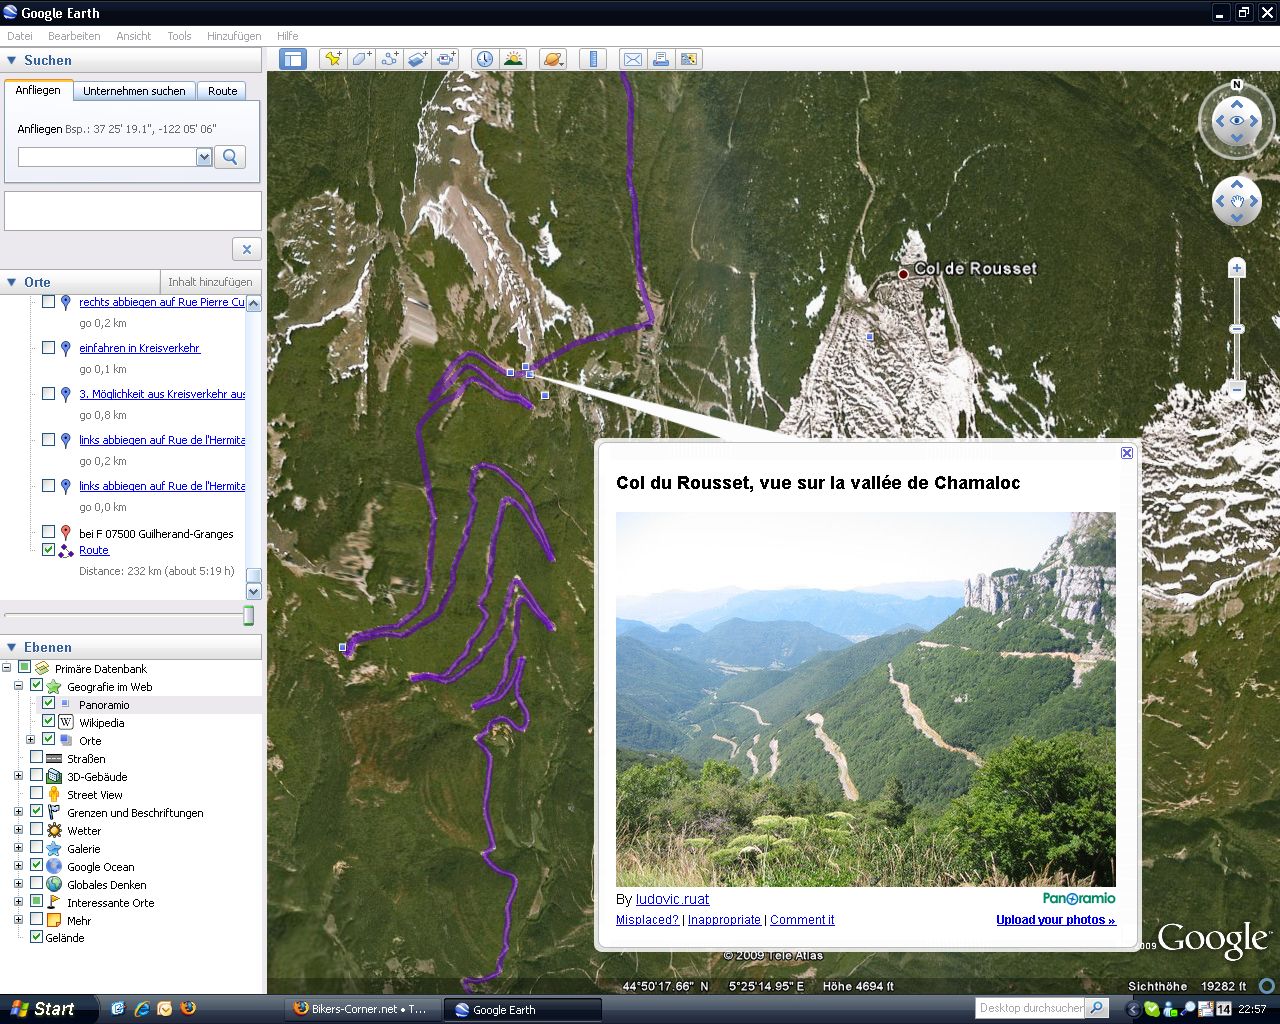Image resolution: width=1280 pixels, height=1024 pixels.
Task: Click the Upload your photos link
Action: coord(1055,920)
